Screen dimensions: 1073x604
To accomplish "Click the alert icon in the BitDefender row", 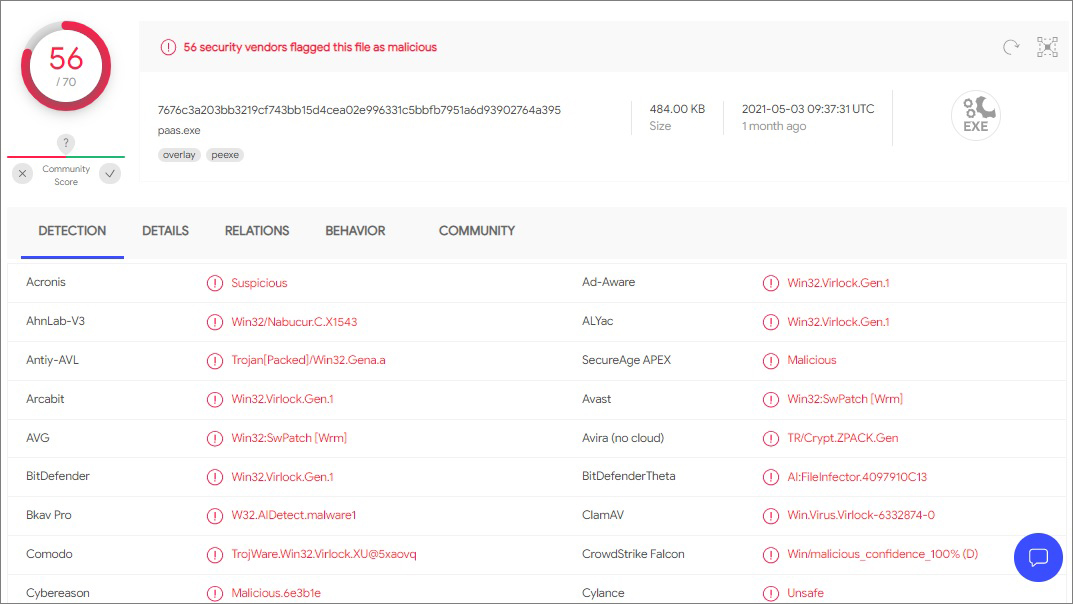I will 215,477.
